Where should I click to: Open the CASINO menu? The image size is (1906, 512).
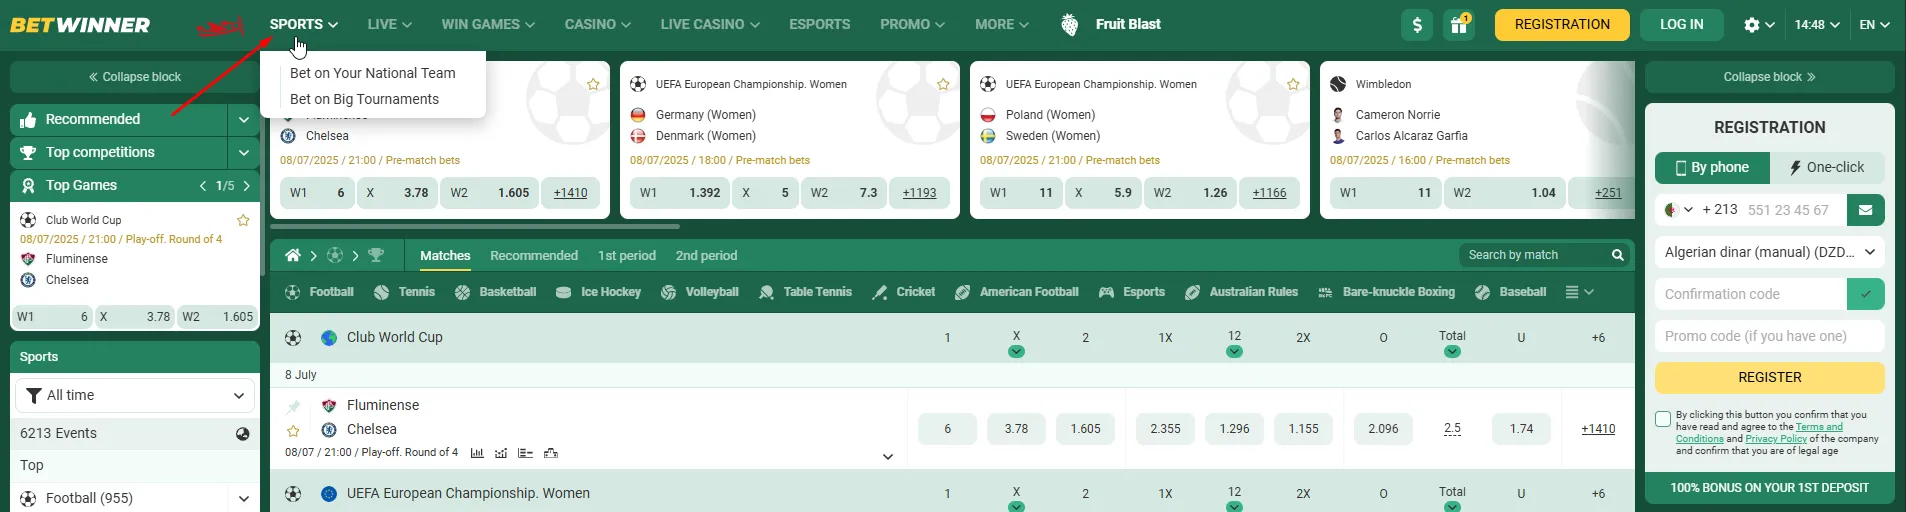point(597,24)
